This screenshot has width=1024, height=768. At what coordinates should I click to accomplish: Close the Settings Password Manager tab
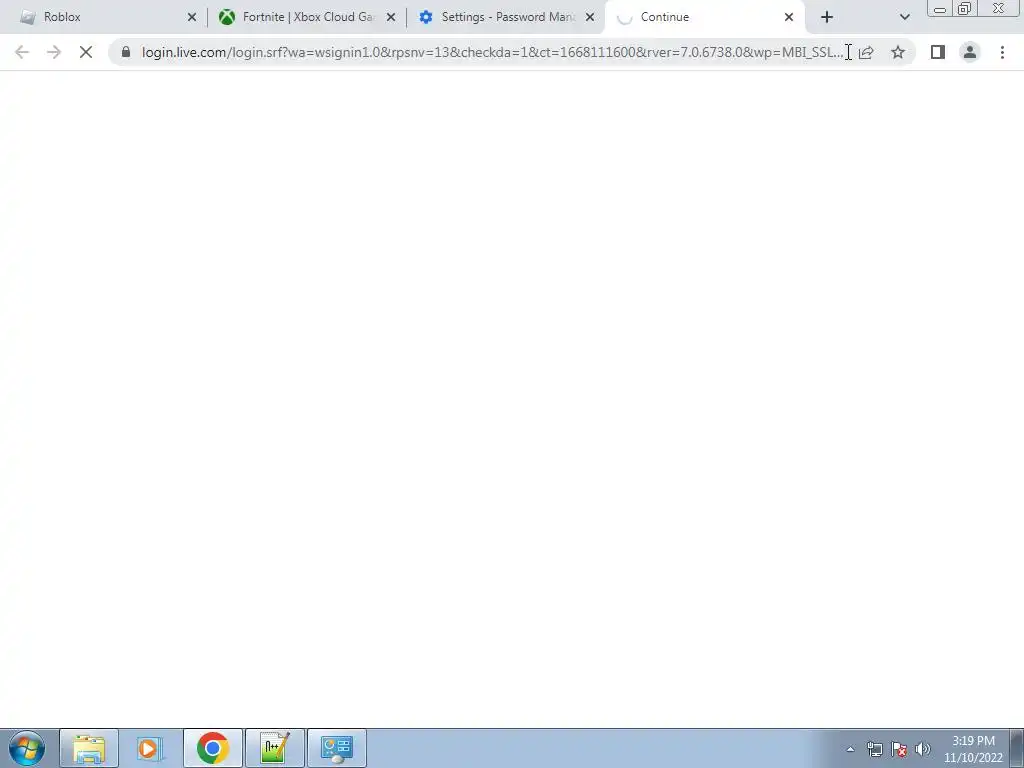click(x=590, y=18)
